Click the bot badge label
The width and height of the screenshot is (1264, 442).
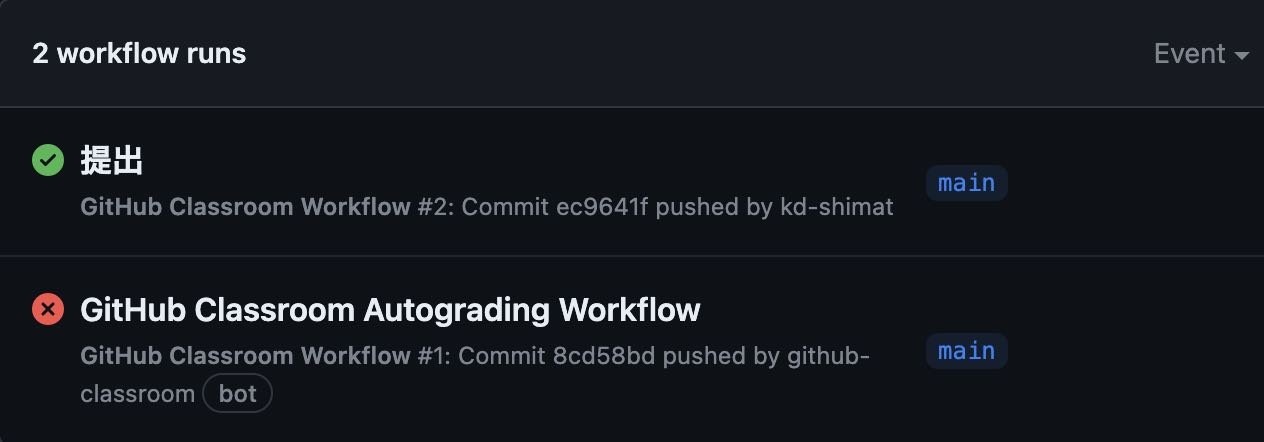(237, 394)
